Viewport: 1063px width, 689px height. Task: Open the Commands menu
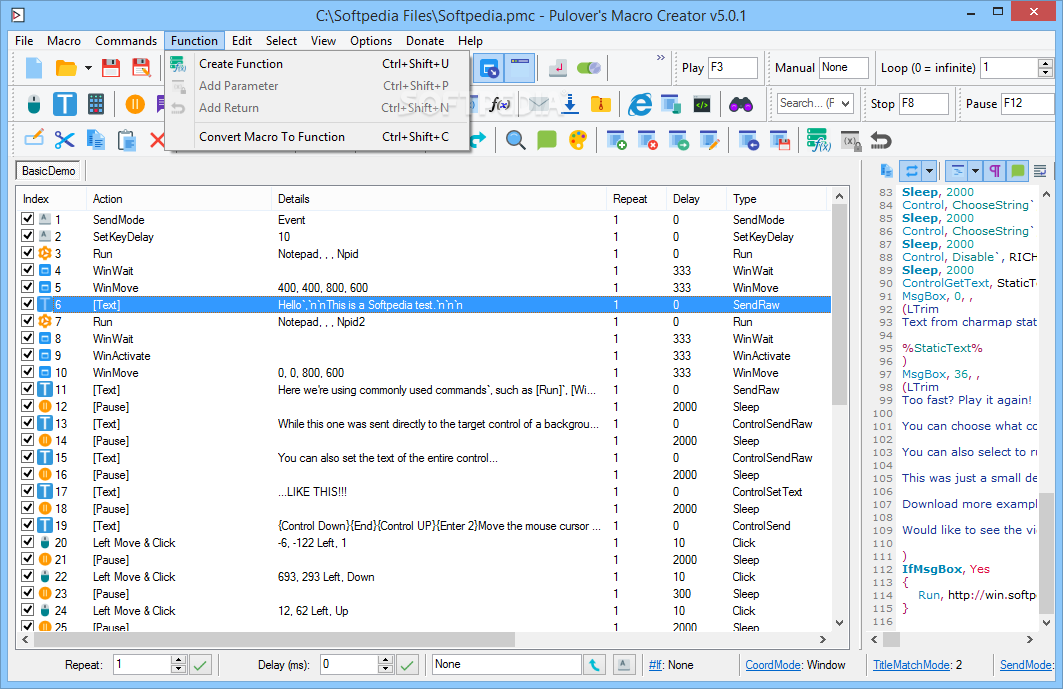point(126,41)
